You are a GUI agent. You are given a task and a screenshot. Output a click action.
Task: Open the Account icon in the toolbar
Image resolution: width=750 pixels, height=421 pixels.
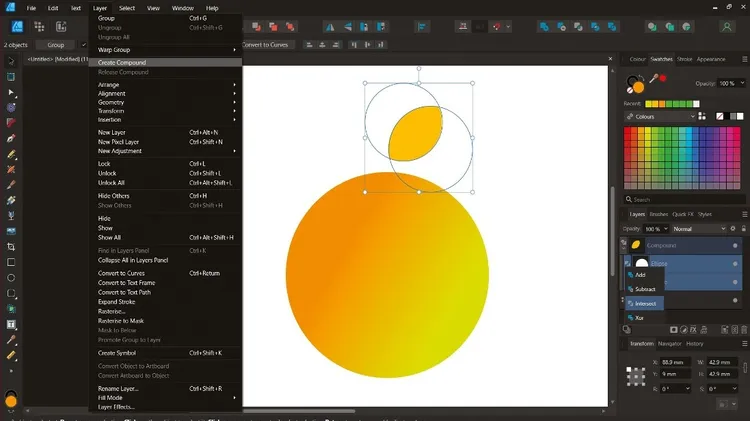tap(727, 27)
